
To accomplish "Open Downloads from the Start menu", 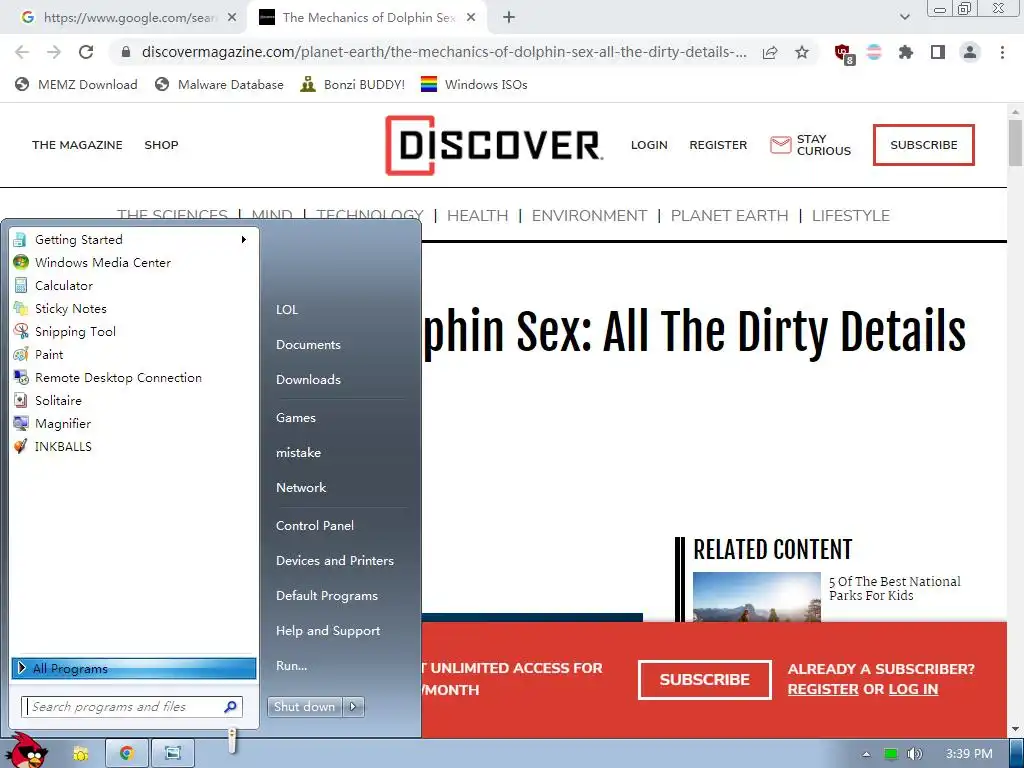I will (308, 379).
